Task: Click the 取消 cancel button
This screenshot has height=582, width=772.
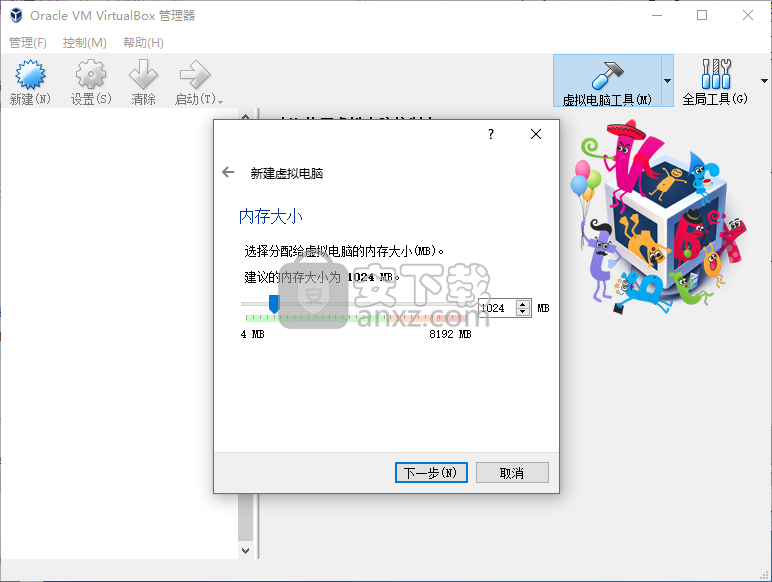Action: pyautogui.click(x=512, y=473)
